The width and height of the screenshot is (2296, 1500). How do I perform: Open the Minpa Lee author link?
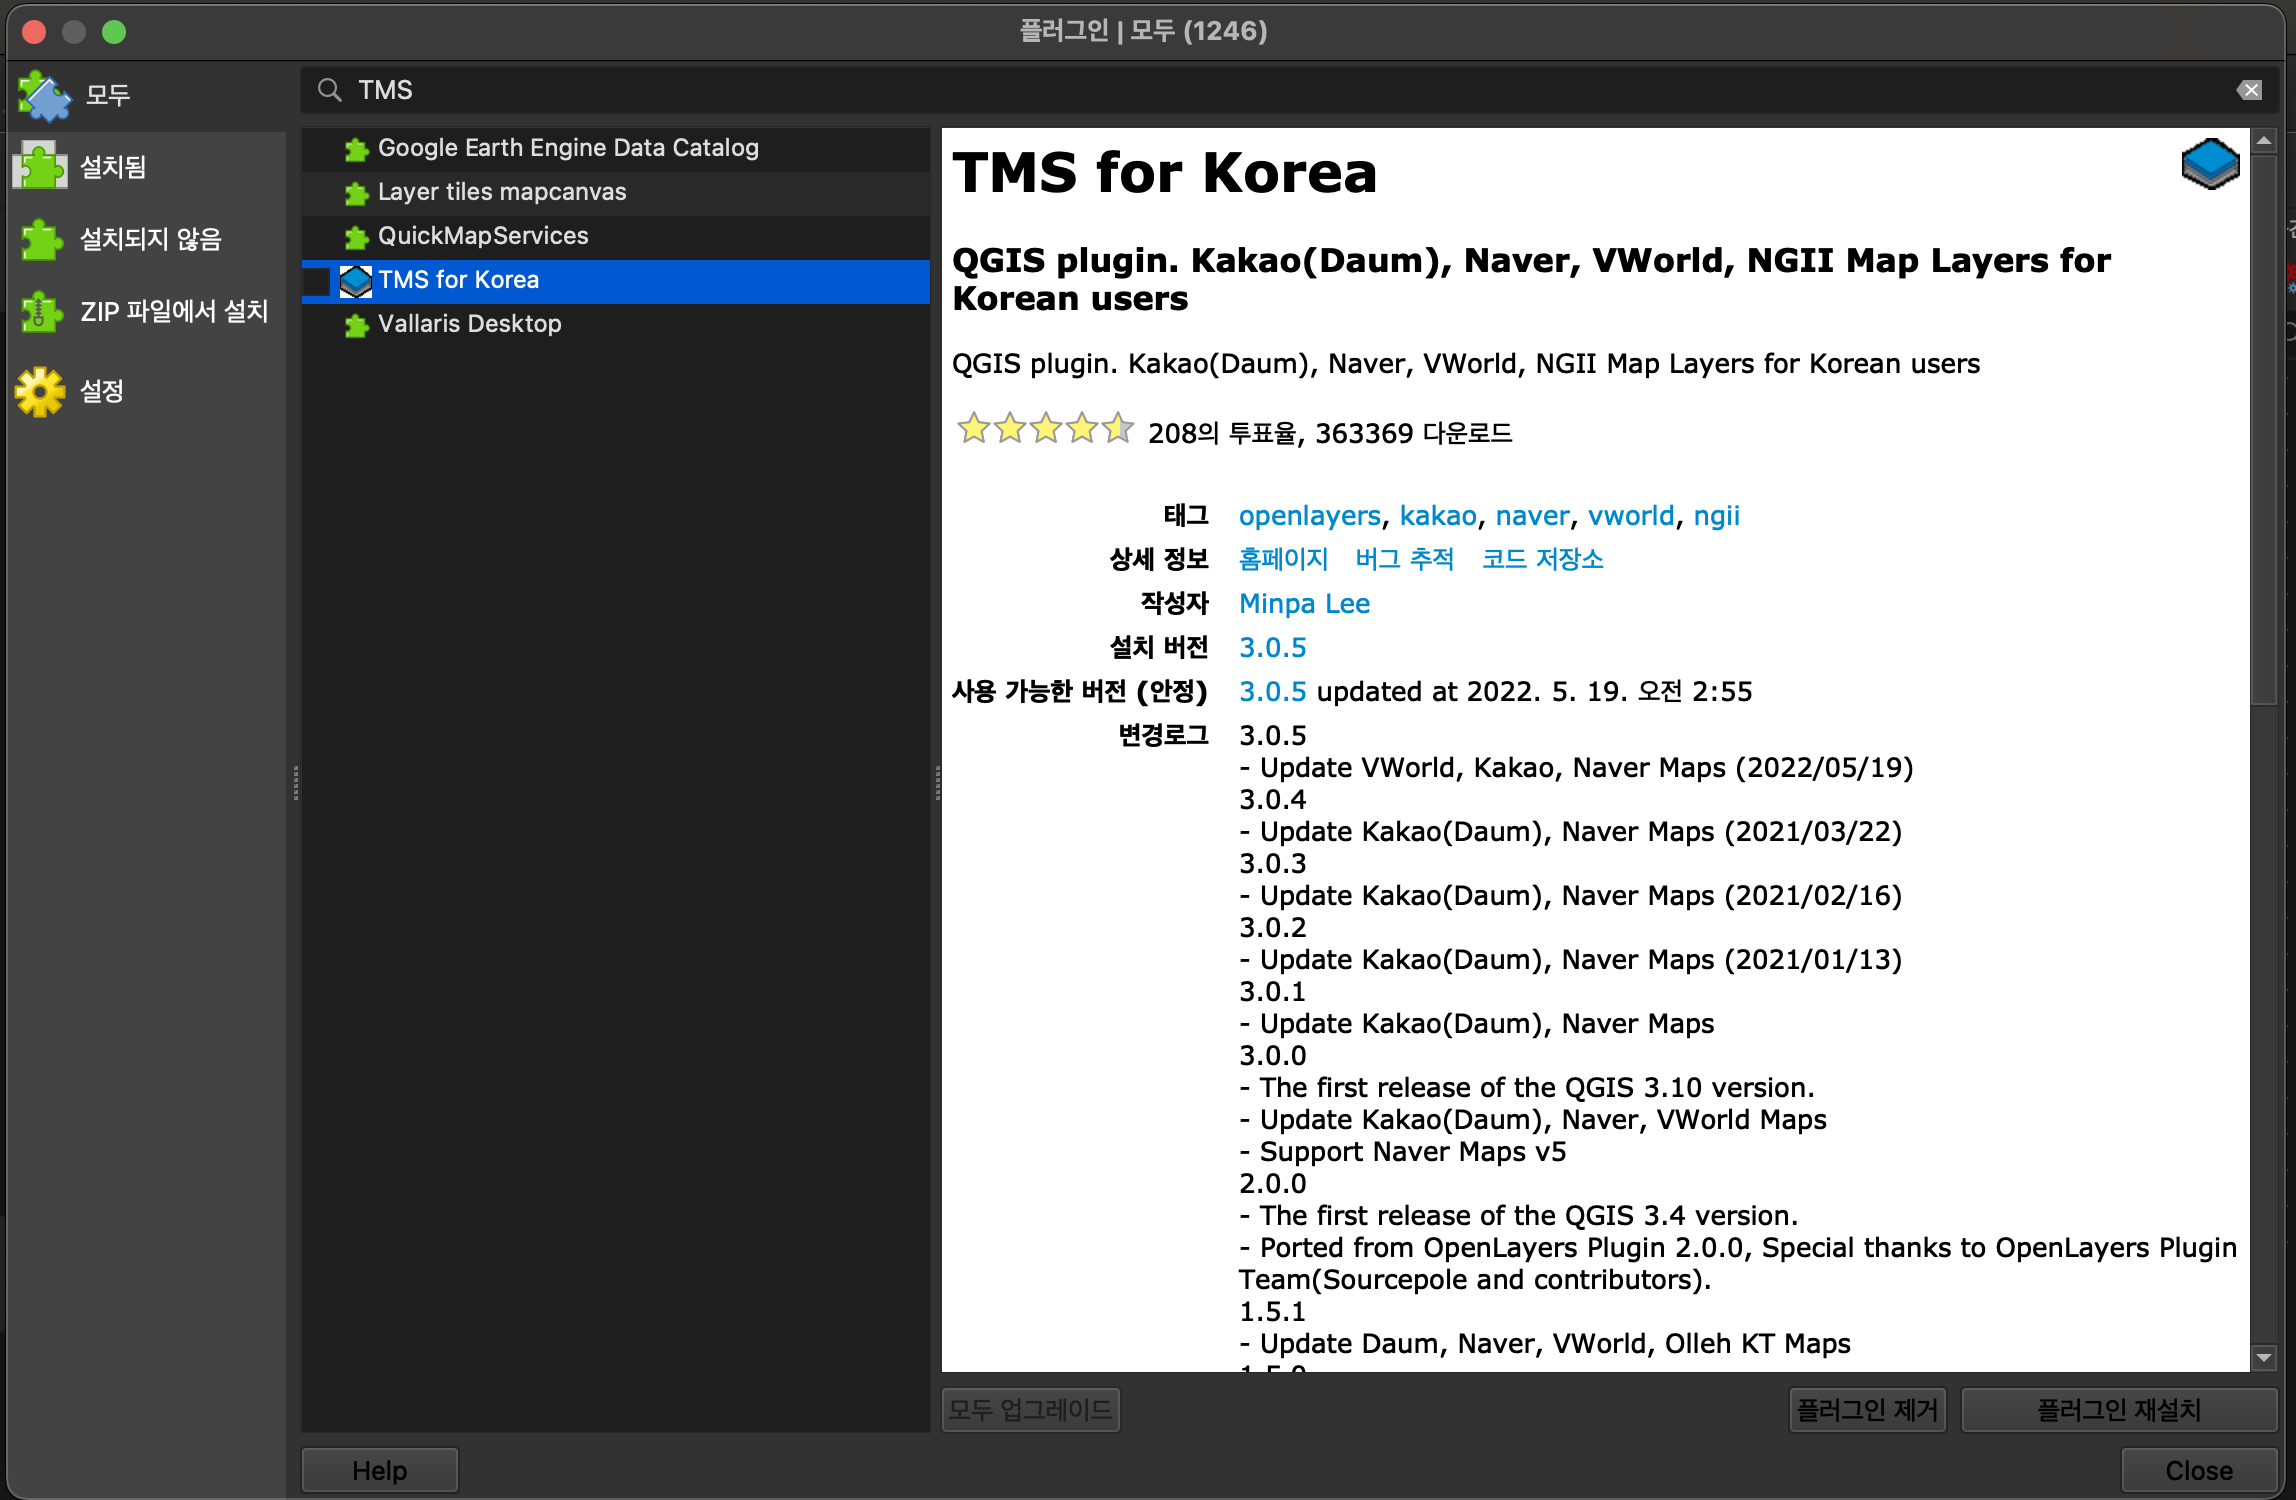[1304, 604]
